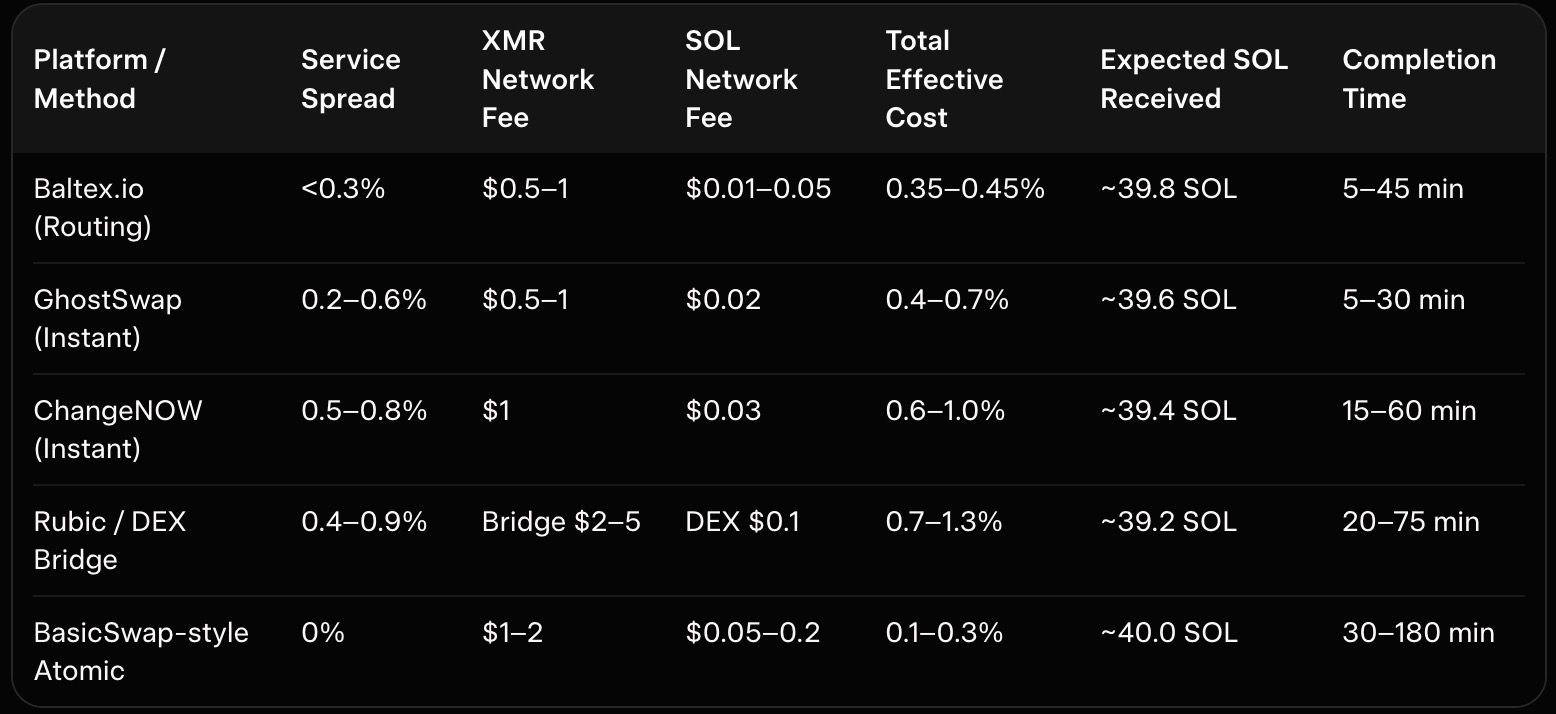Click the SOL Network Fee header

pyautogui.click(x=741, y=79)
